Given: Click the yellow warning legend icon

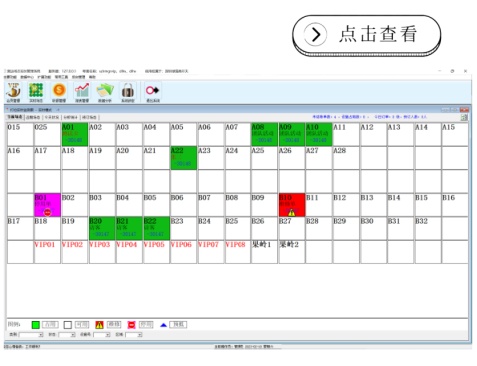Looking at the screenshot, I should click(99, 325).
